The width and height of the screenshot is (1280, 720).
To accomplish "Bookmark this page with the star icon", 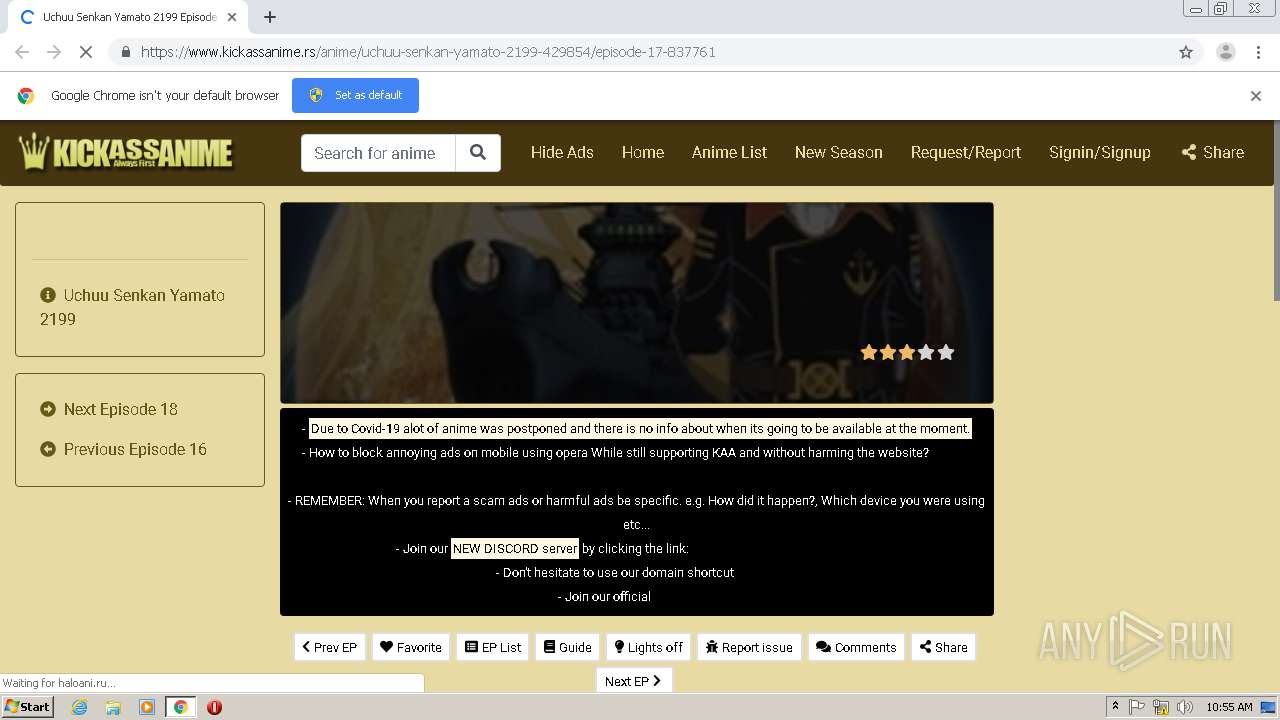I will [1186, 52].
